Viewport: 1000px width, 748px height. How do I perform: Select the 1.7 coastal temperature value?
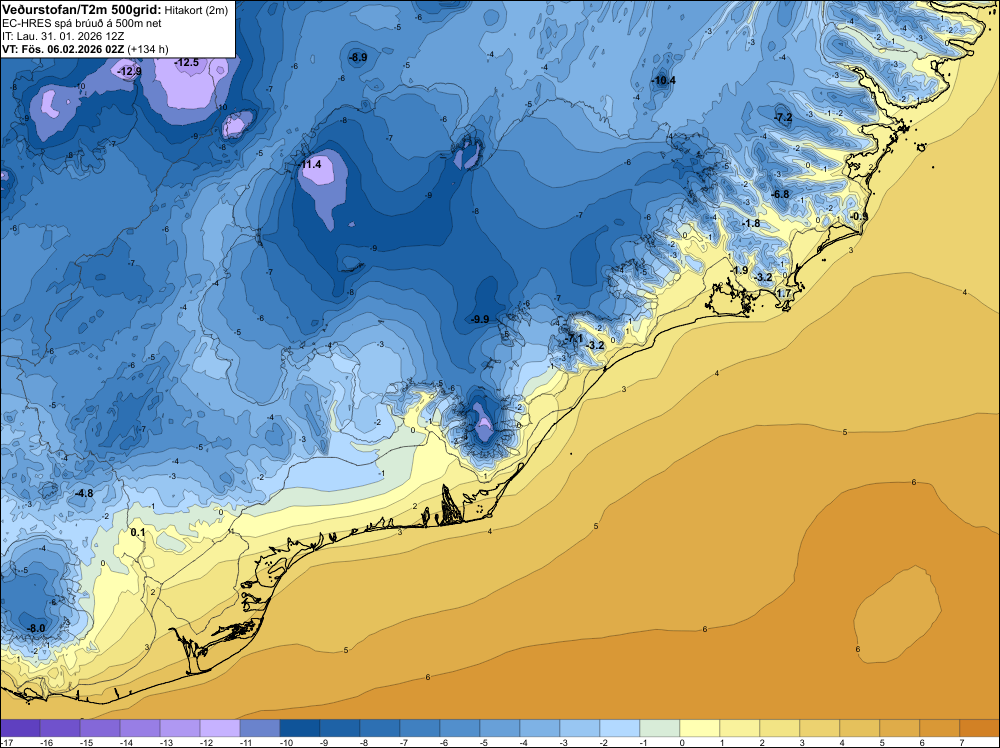[x=784, y=293]
